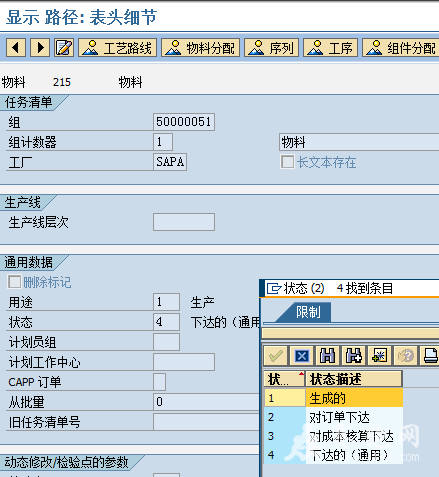Toggle the 删除标记 checkbox
This screenshot has height=477, width=439.
[x=14, y=282]
